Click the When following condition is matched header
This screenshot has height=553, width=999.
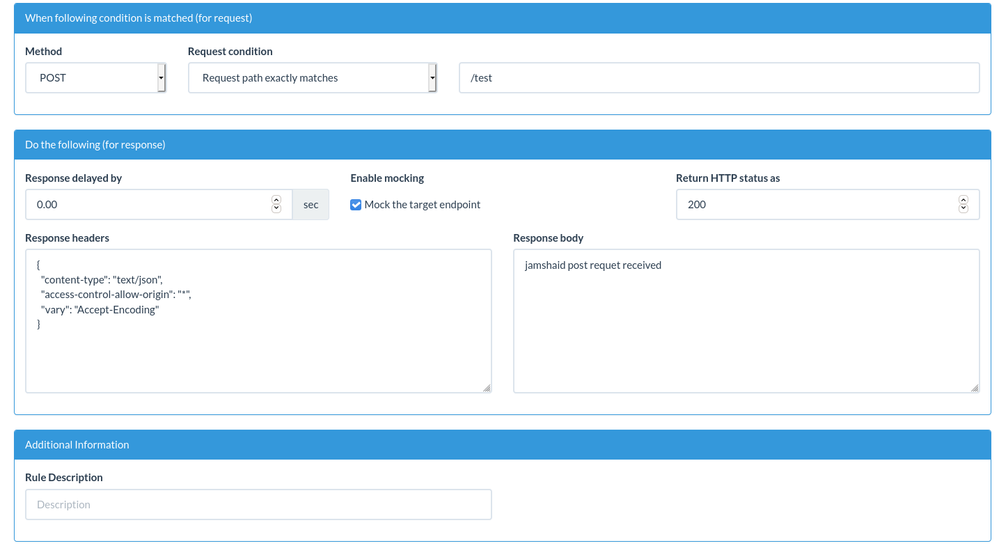tap(503, 18)
